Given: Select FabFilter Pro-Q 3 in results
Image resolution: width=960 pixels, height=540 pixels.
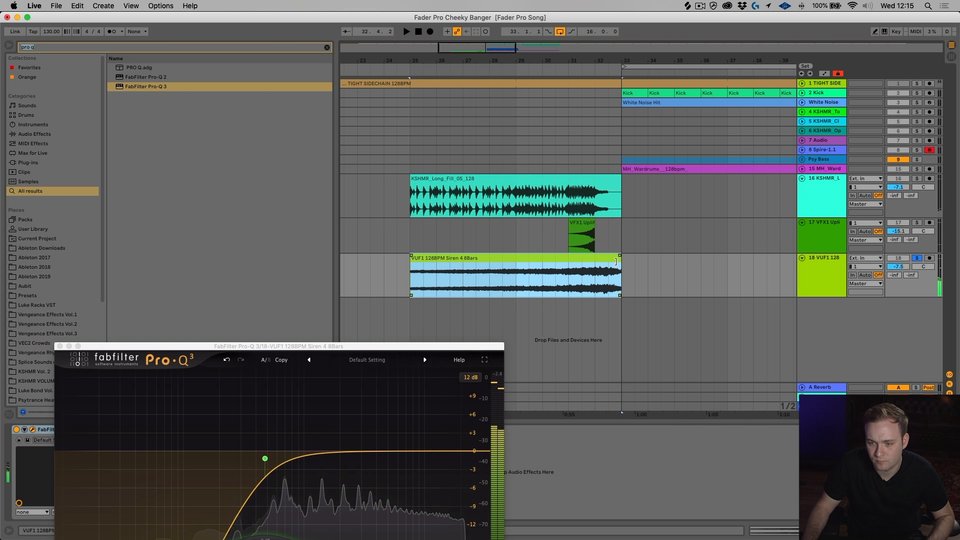Looking at the screenshot, I should [x=146, y=86].
